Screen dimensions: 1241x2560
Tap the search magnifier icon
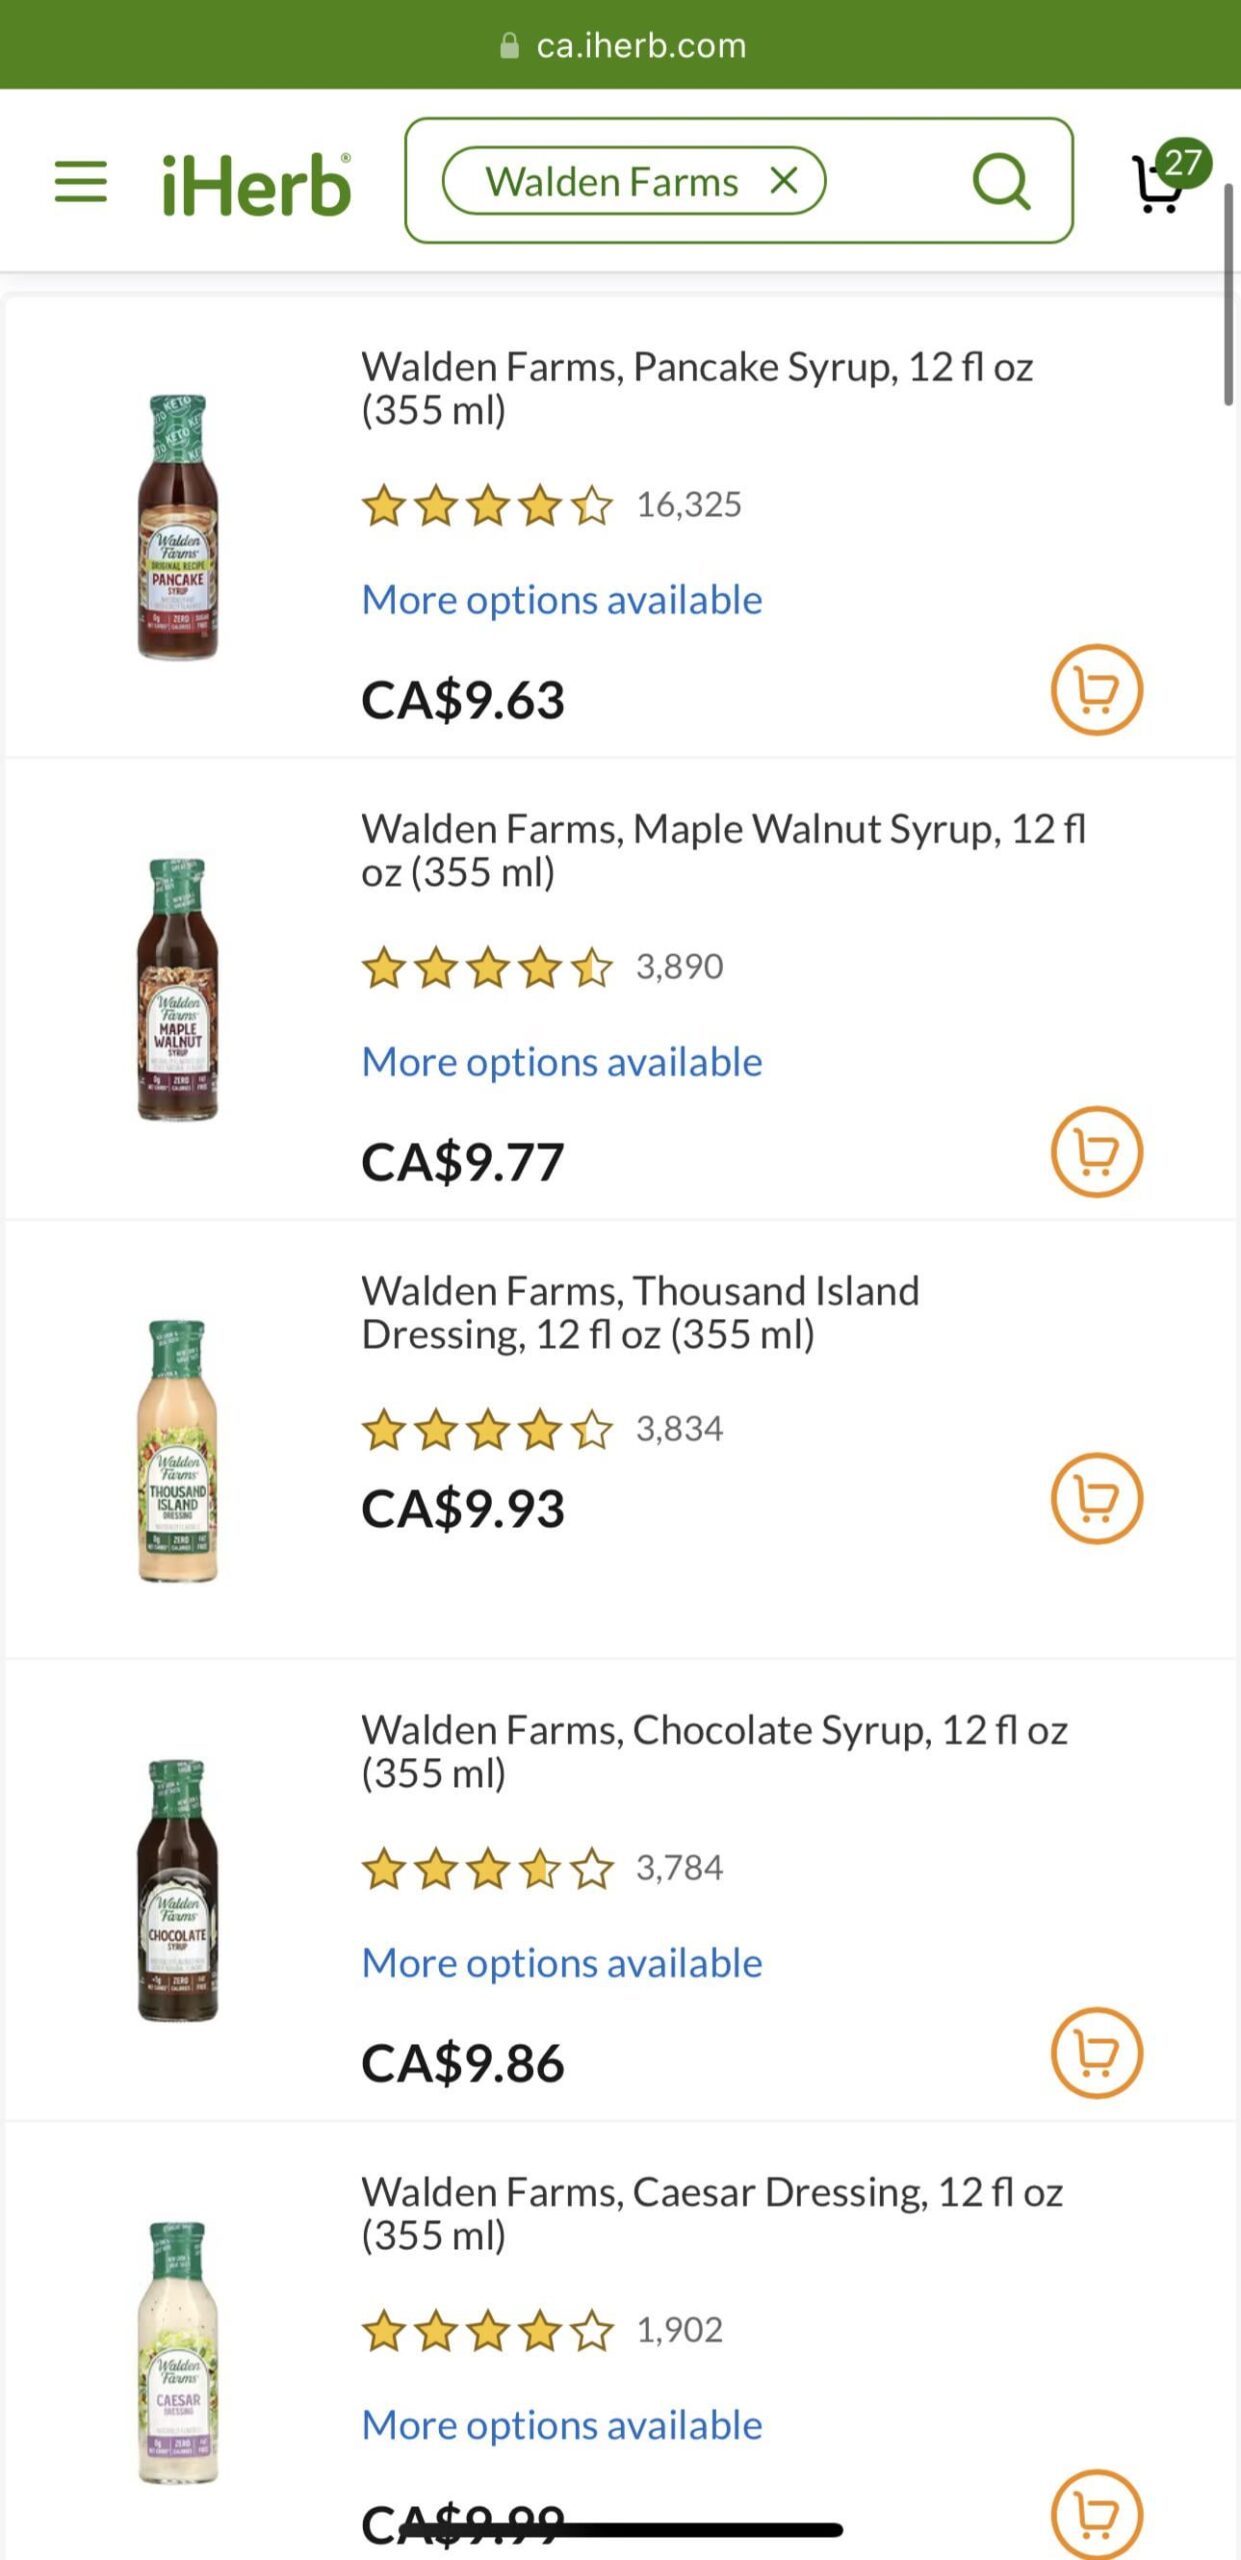click(1001, 181)
